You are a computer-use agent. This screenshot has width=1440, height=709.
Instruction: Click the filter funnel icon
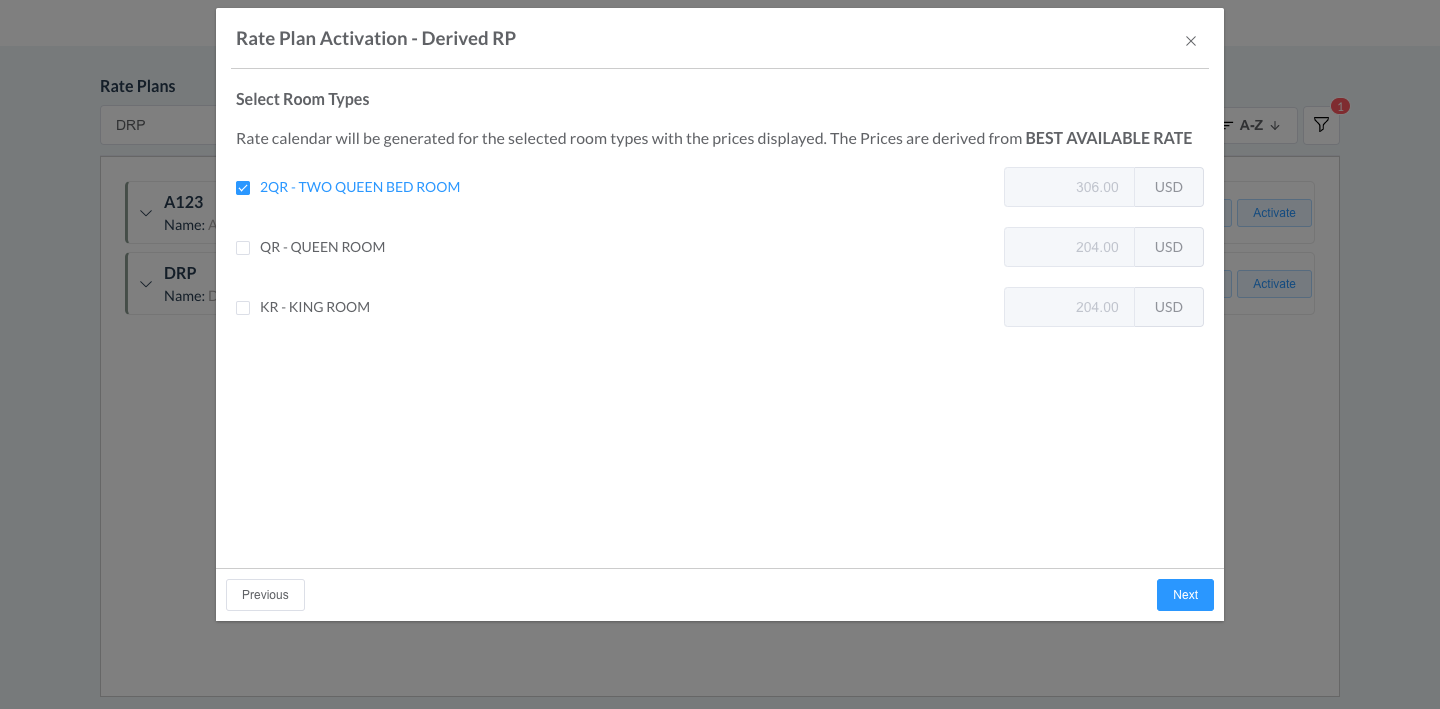pos(1321,125)
